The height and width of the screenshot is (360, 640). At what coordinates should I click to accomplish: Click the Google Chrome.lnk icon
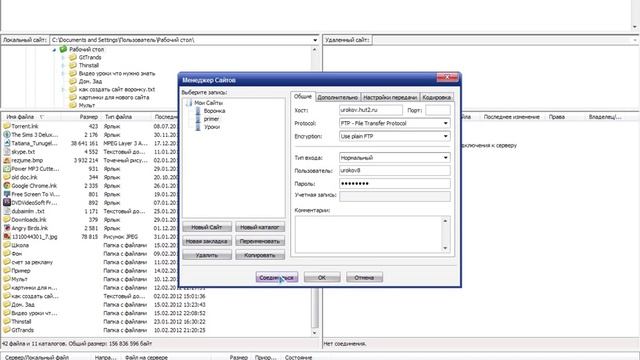pos(7,185)
